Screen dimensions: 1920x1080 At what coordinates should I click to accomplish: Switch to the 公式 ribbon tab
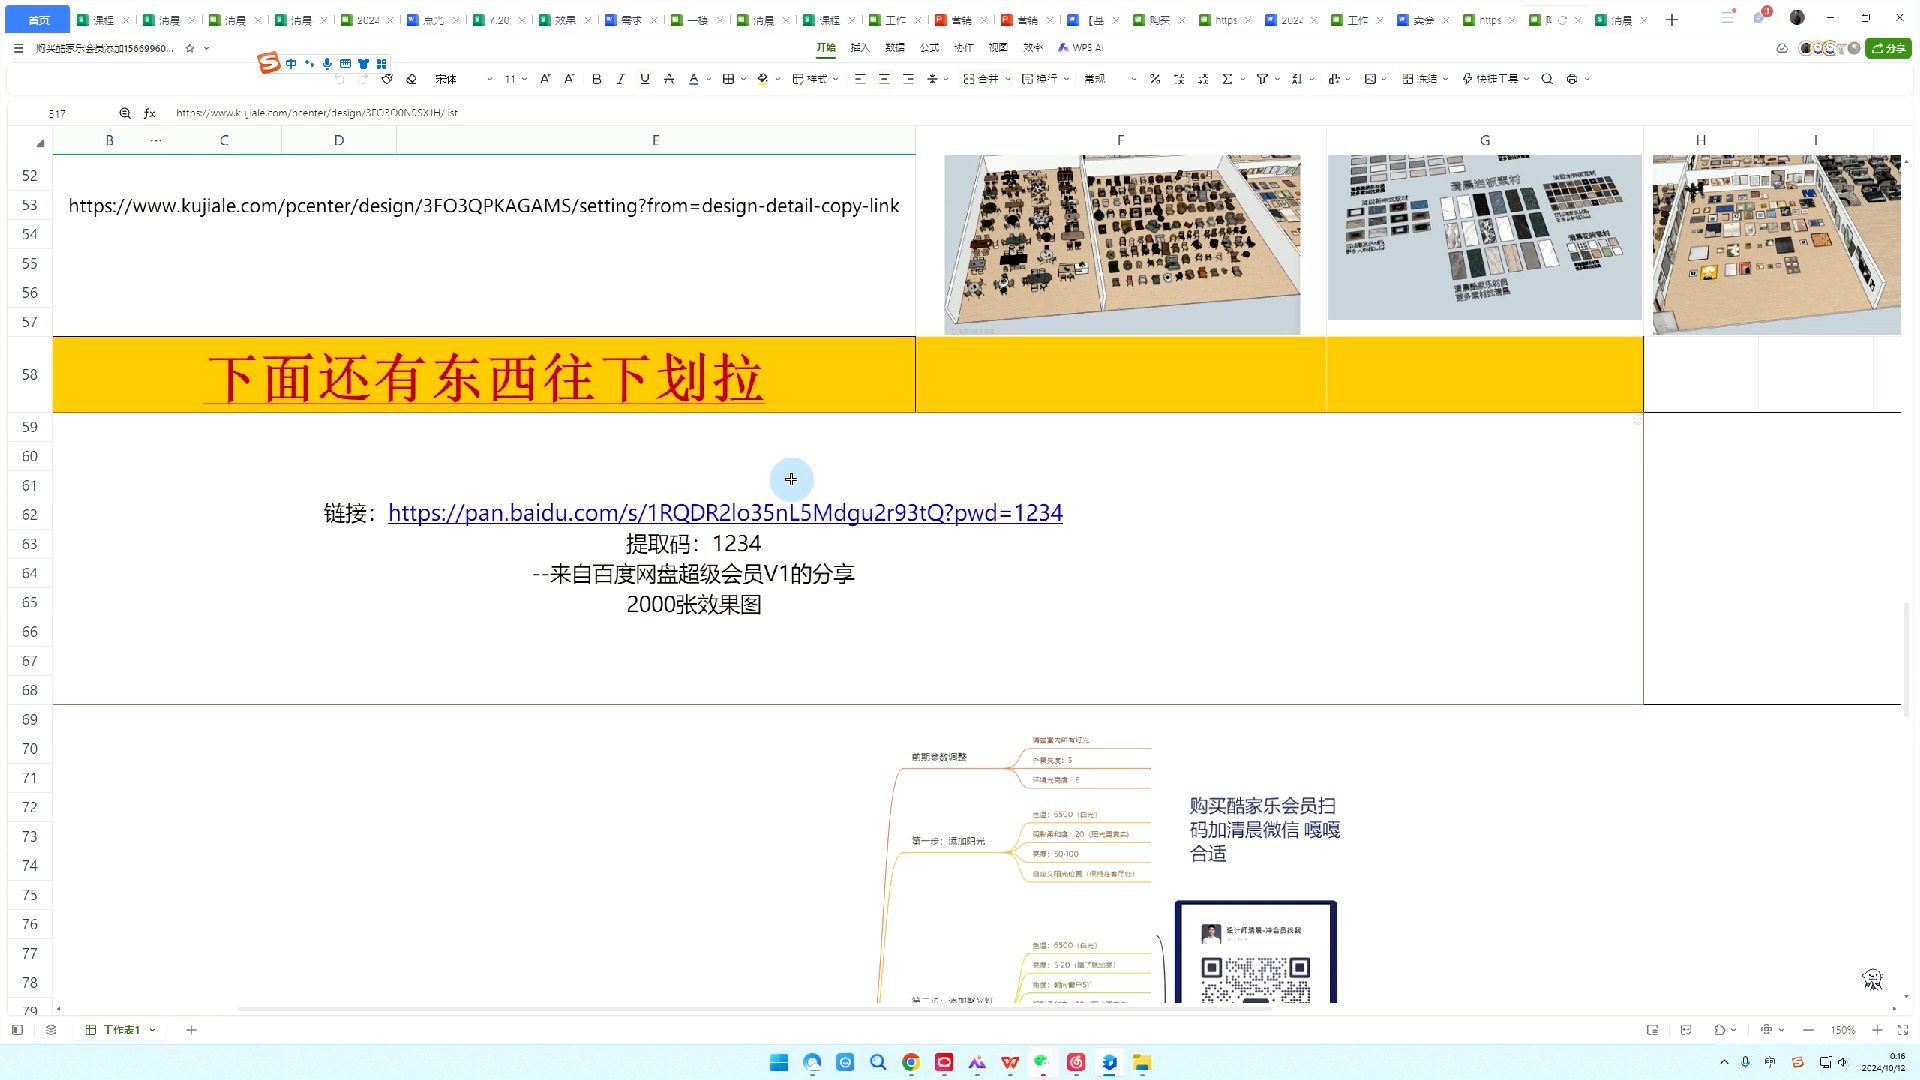929,48
